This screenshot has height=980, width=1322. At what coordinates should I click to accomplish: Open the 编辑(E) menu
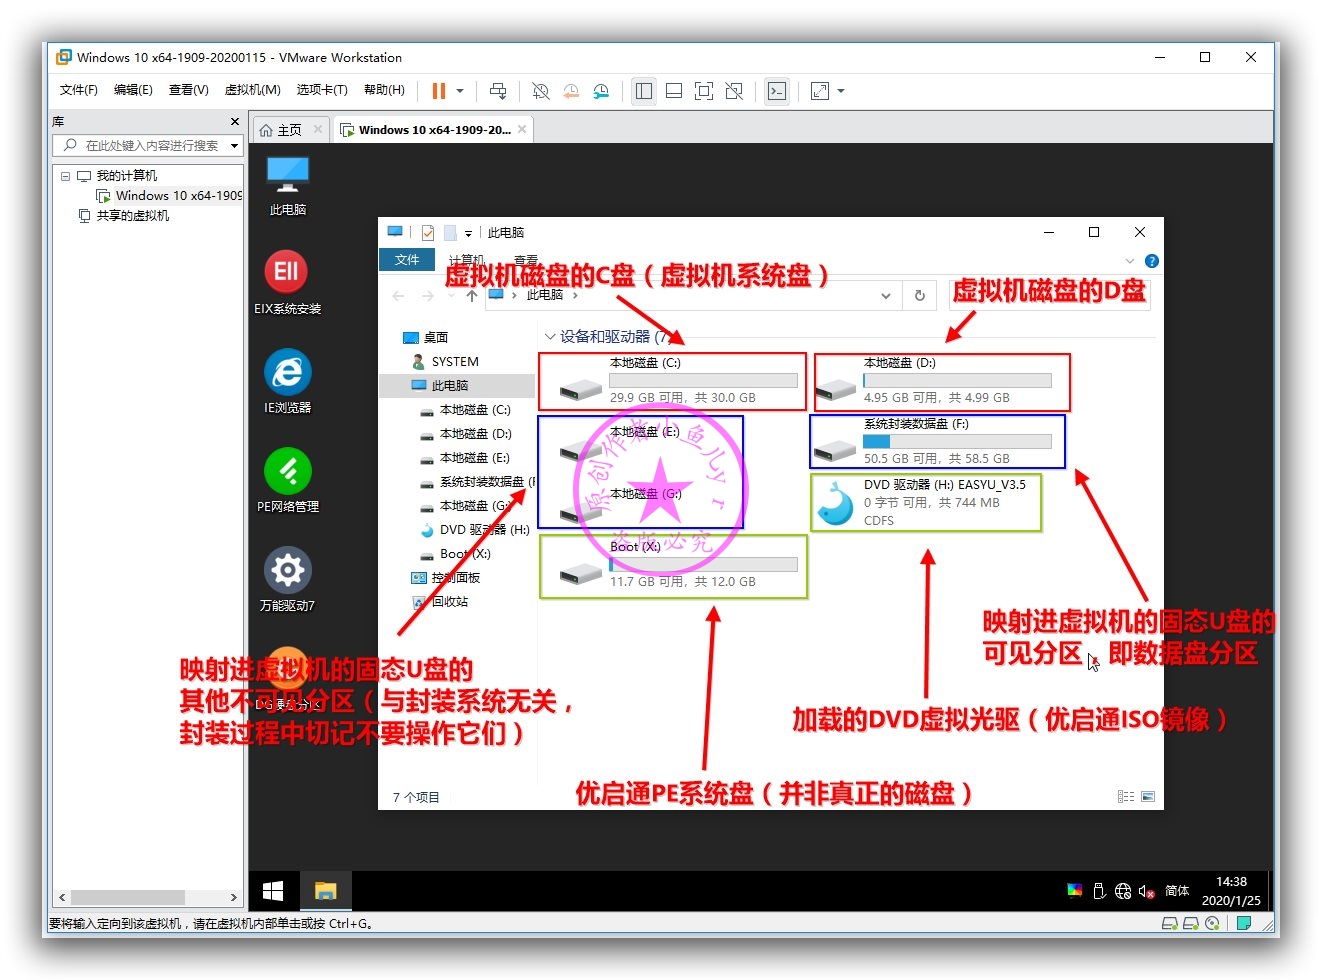(133, 90)
